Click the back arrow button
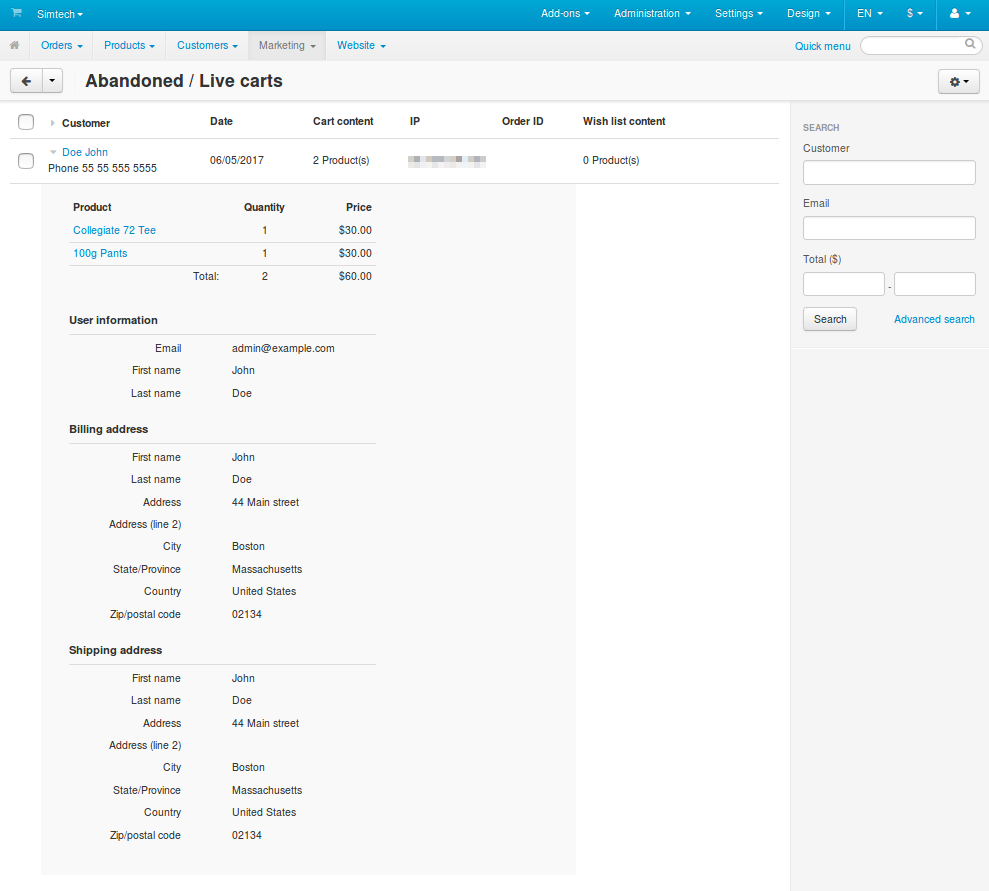Screen dimensions: 989x891 coord(26,81)
